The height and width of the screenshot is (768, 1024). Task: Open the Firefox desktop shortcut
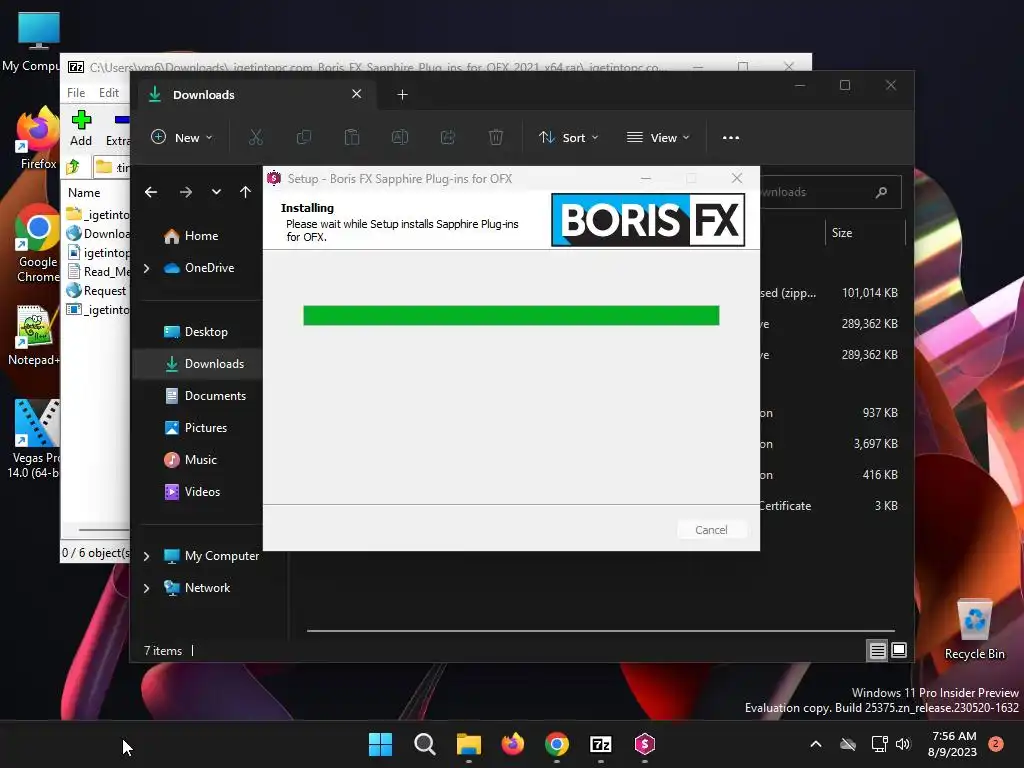tap(37, 140)
